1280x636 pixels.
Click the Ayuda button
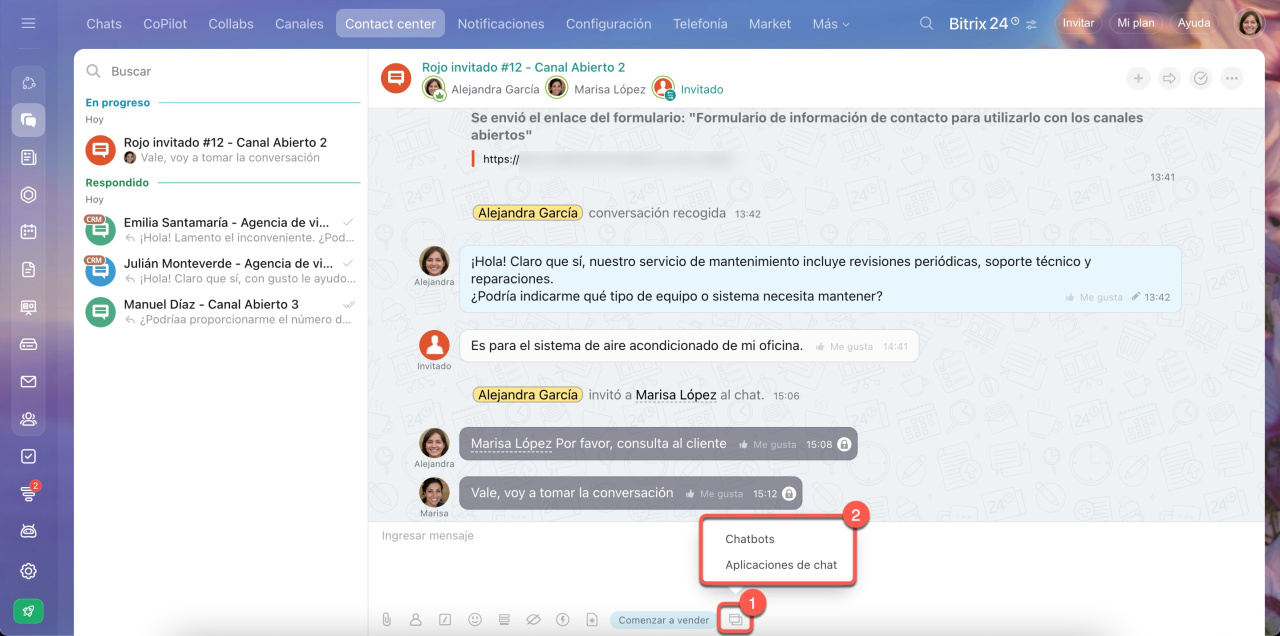click(1194, 23)
